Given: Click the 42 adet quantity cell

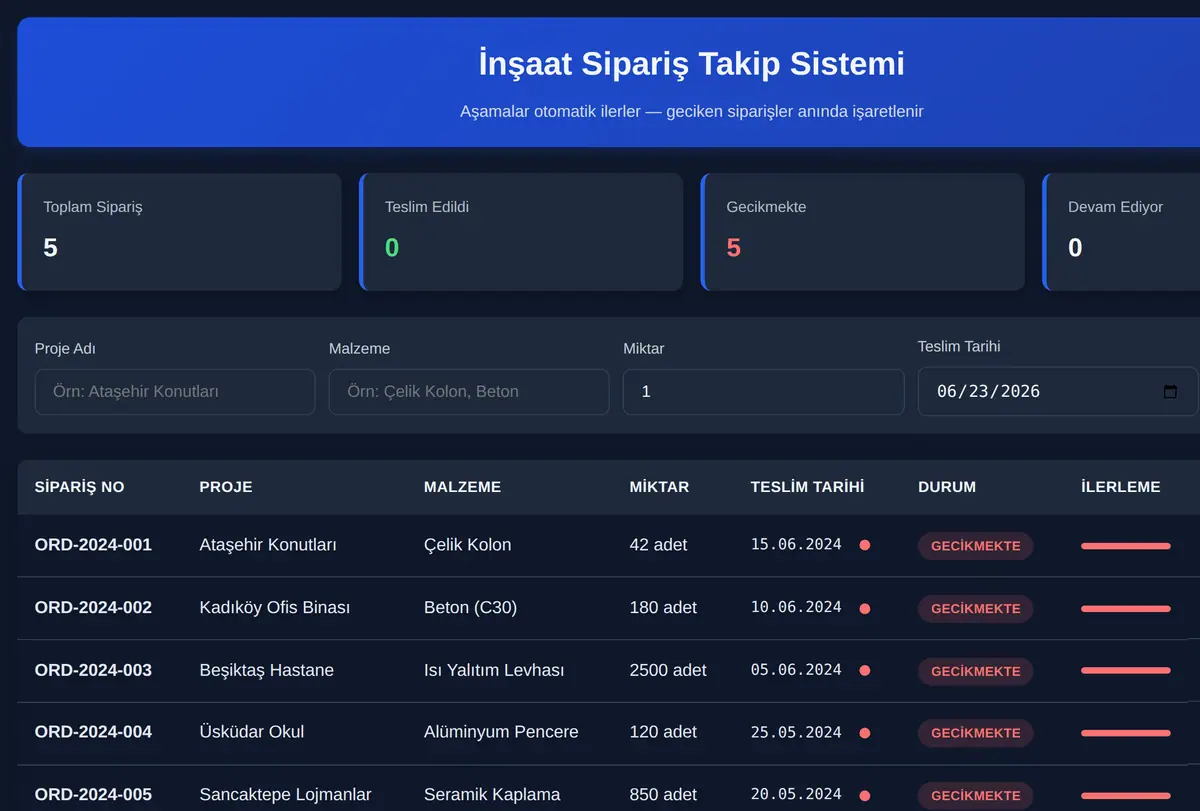Looking at the screenshot, I should point(658,545).
